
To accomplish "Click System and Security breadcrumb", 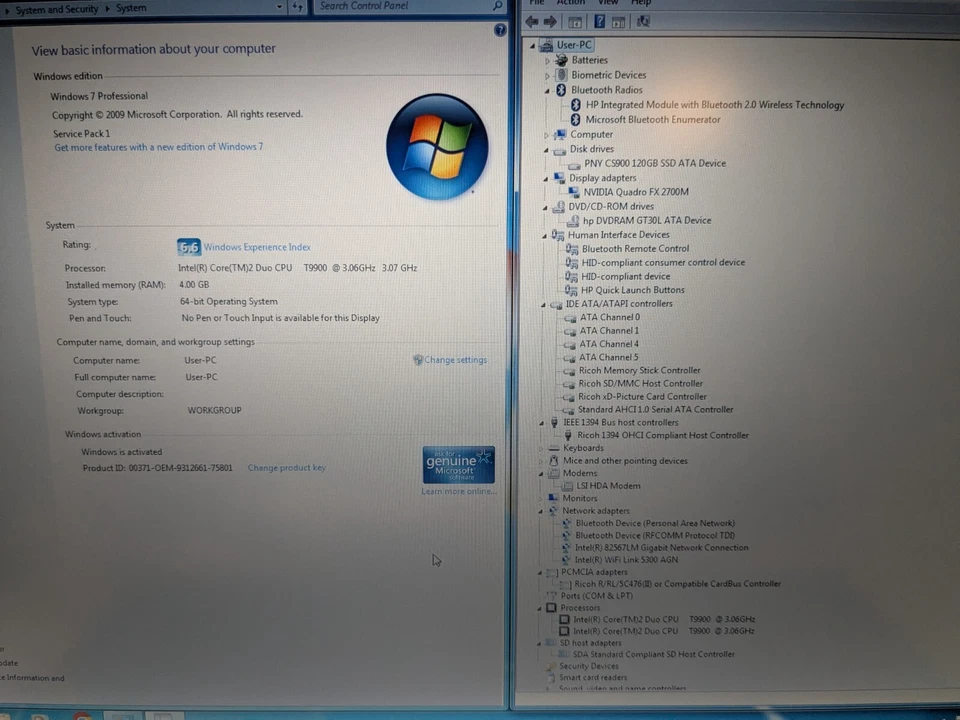I will (x=56, y=9).
